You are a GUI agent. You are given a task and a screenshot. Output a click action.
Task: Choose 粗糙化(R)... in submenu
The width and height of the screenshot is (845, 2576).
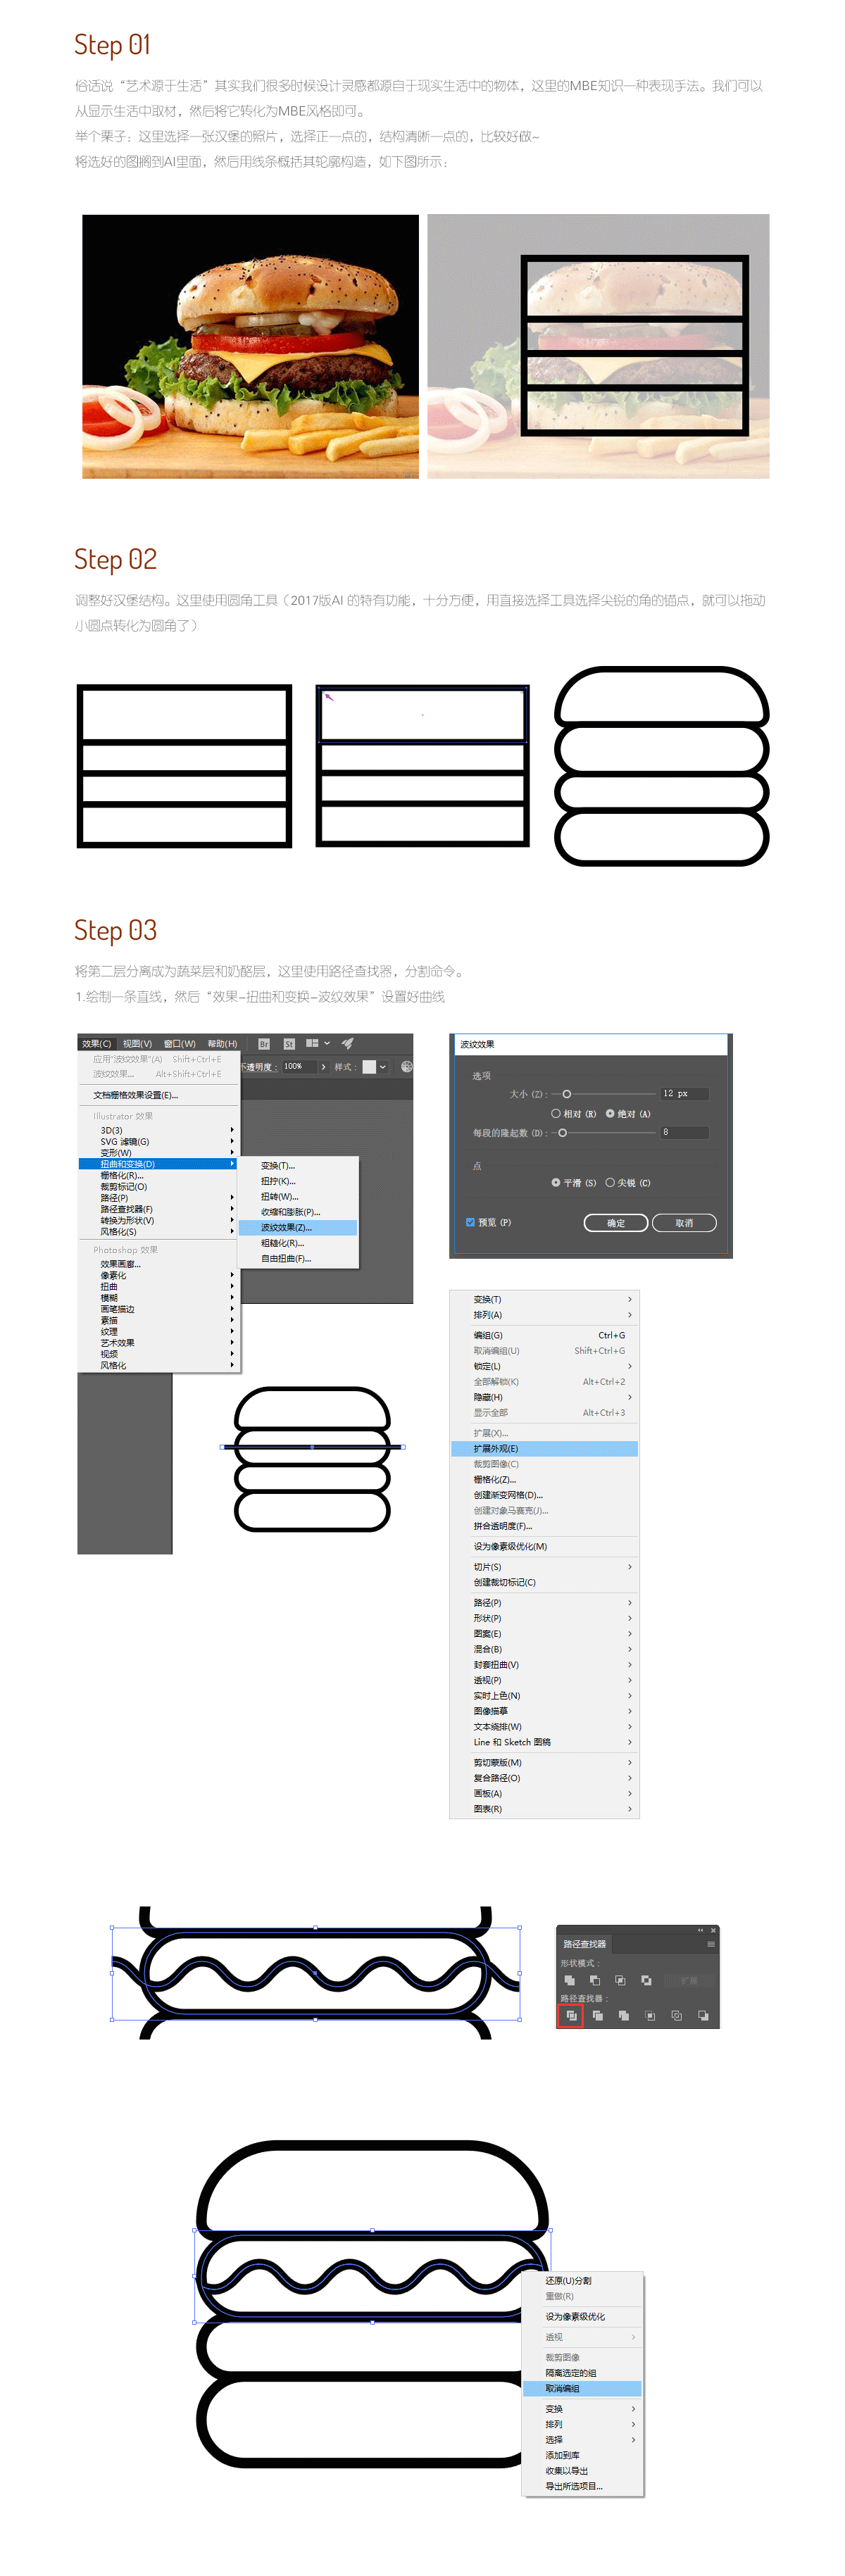tap(298, 1243)
